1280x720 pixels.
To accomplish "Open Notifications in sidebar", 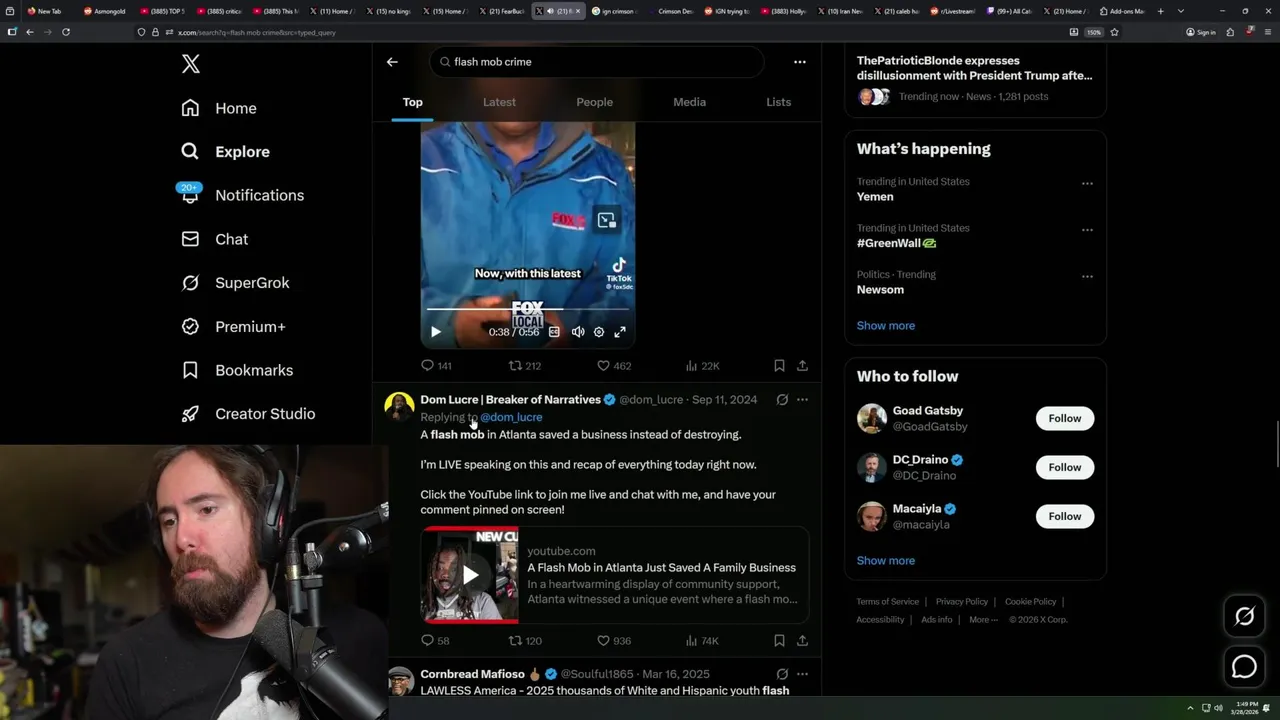I will 242,195.
